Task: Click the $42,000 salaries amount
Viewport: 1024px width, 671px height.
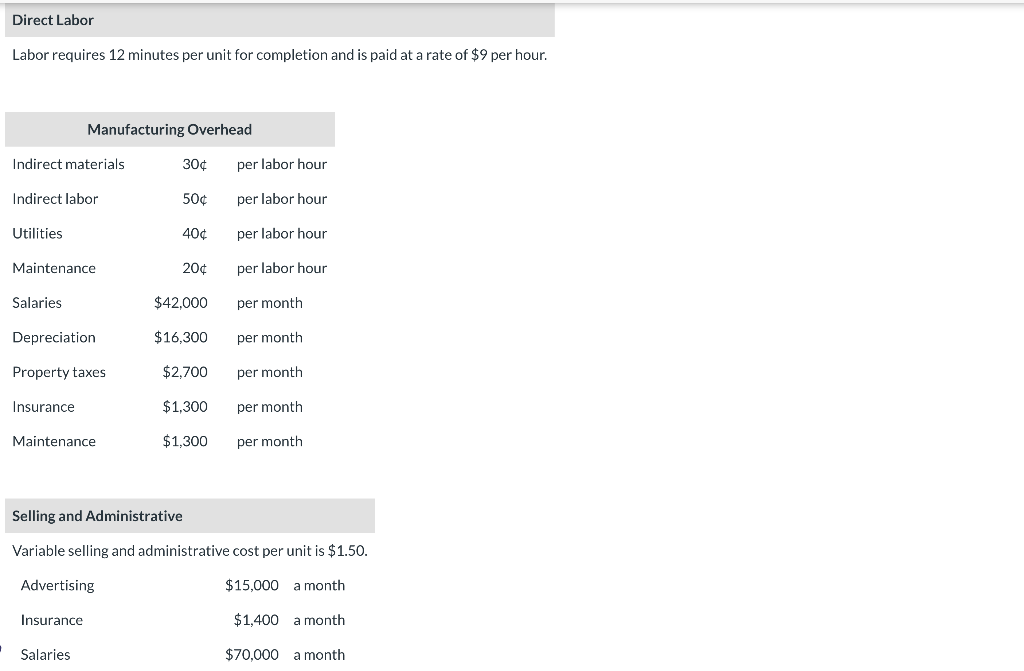Action: pyautogui.click(x=181, y=303)
